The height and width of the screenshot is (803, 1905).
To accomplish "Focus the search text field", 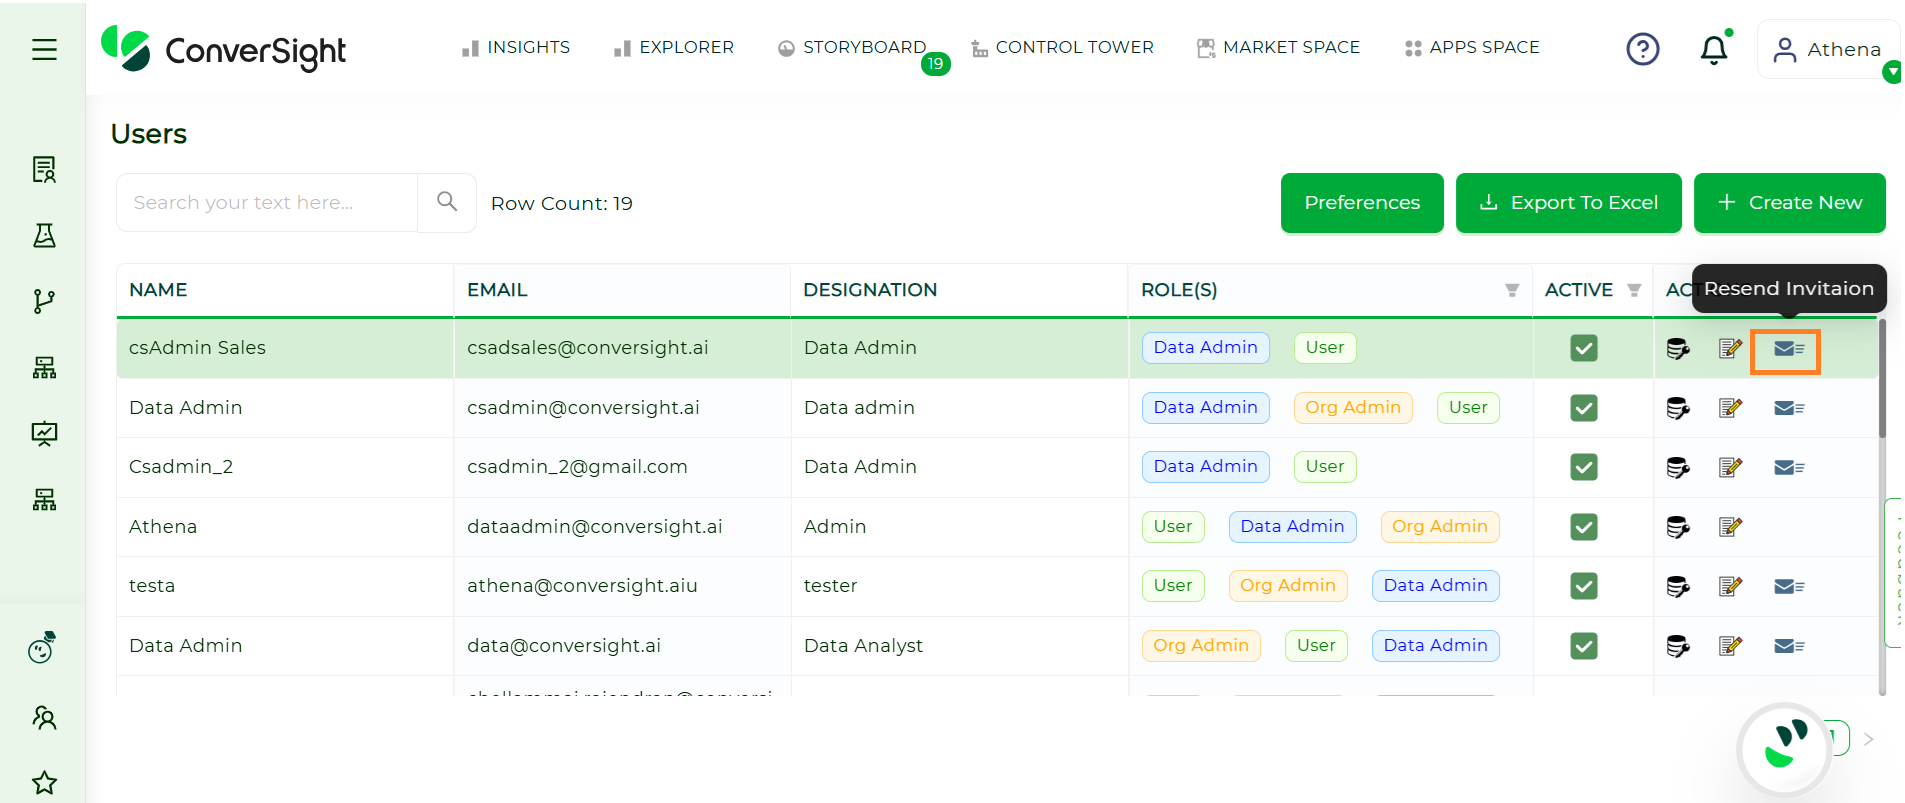I will tap(267, 203).
